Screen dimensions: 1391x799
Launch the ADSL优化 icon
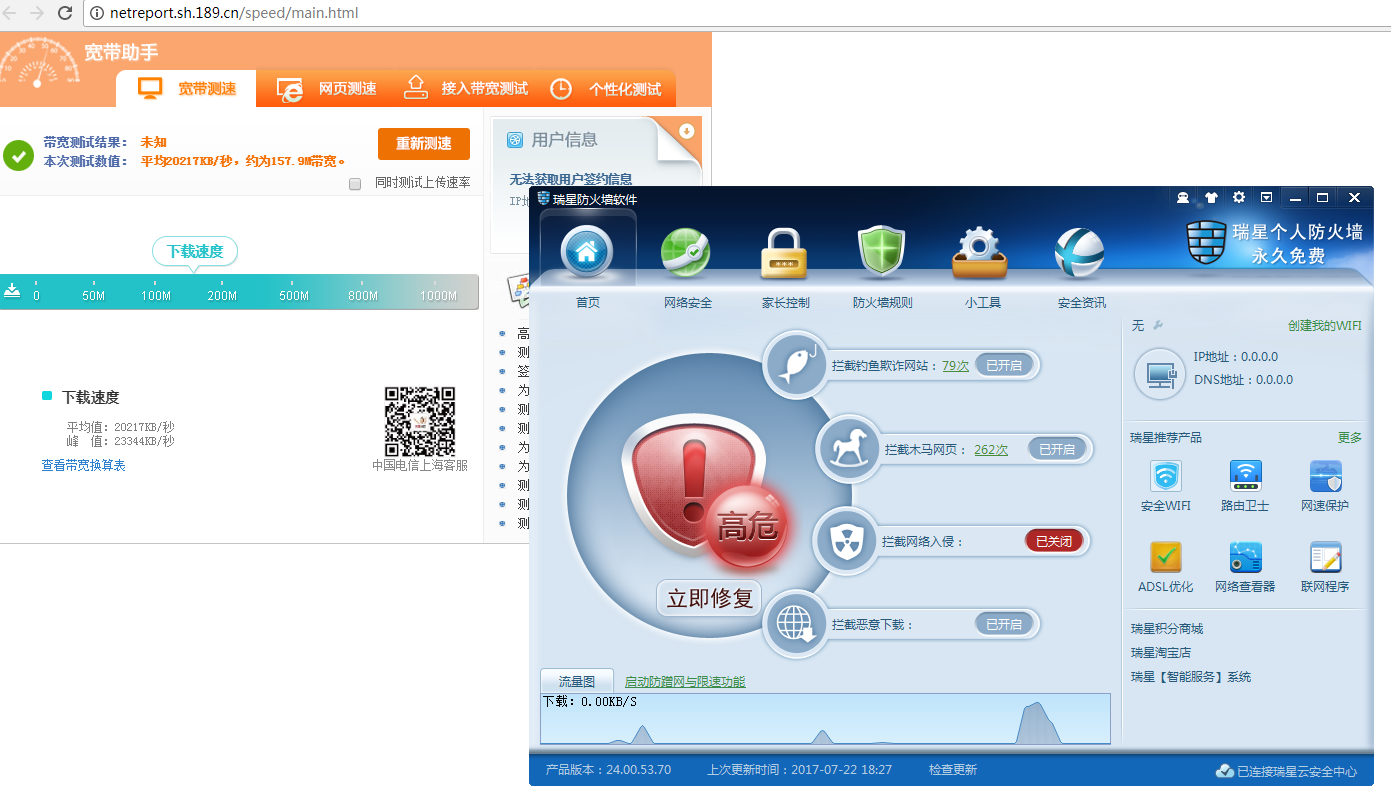pyautogui.click(x=1166, y=557)
